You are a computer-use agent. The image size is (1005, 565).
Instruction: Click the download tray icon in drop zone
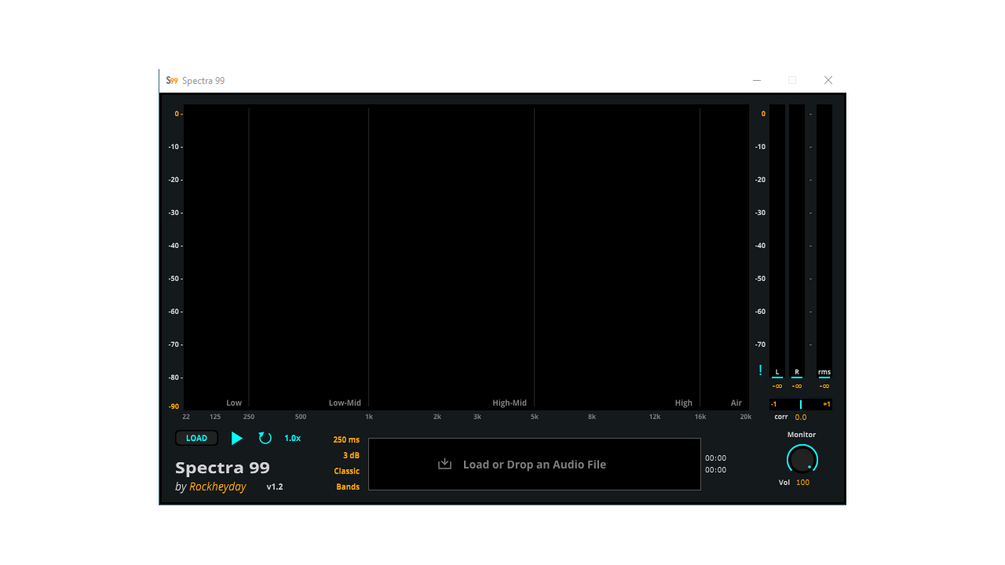(445, 464)
